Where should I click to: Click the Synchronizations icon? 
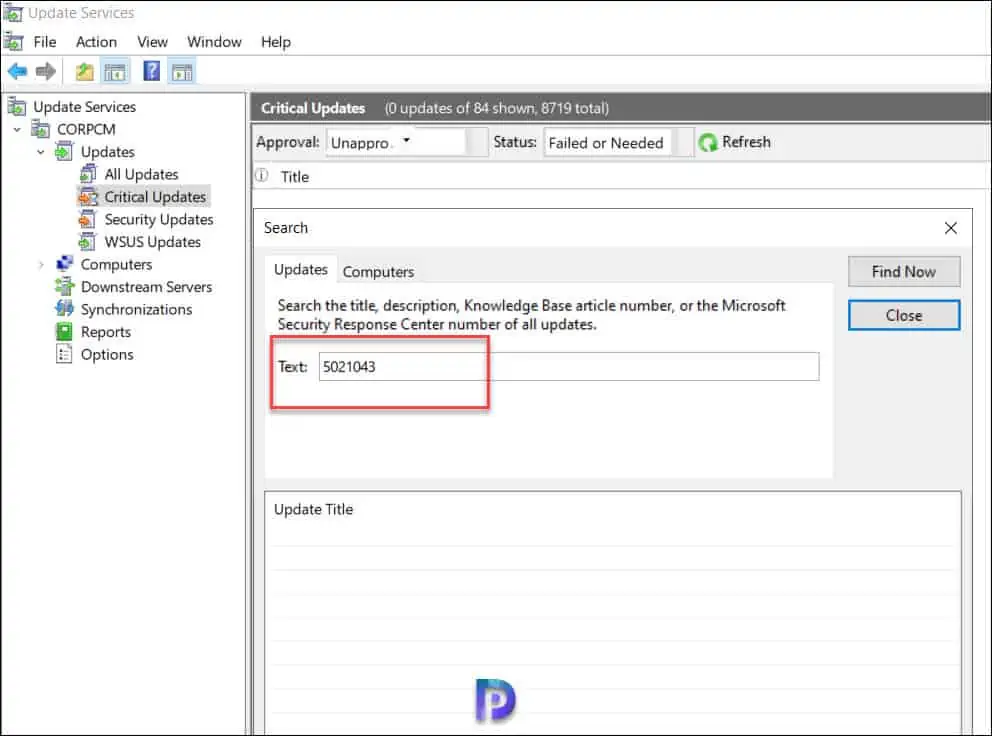64,309
